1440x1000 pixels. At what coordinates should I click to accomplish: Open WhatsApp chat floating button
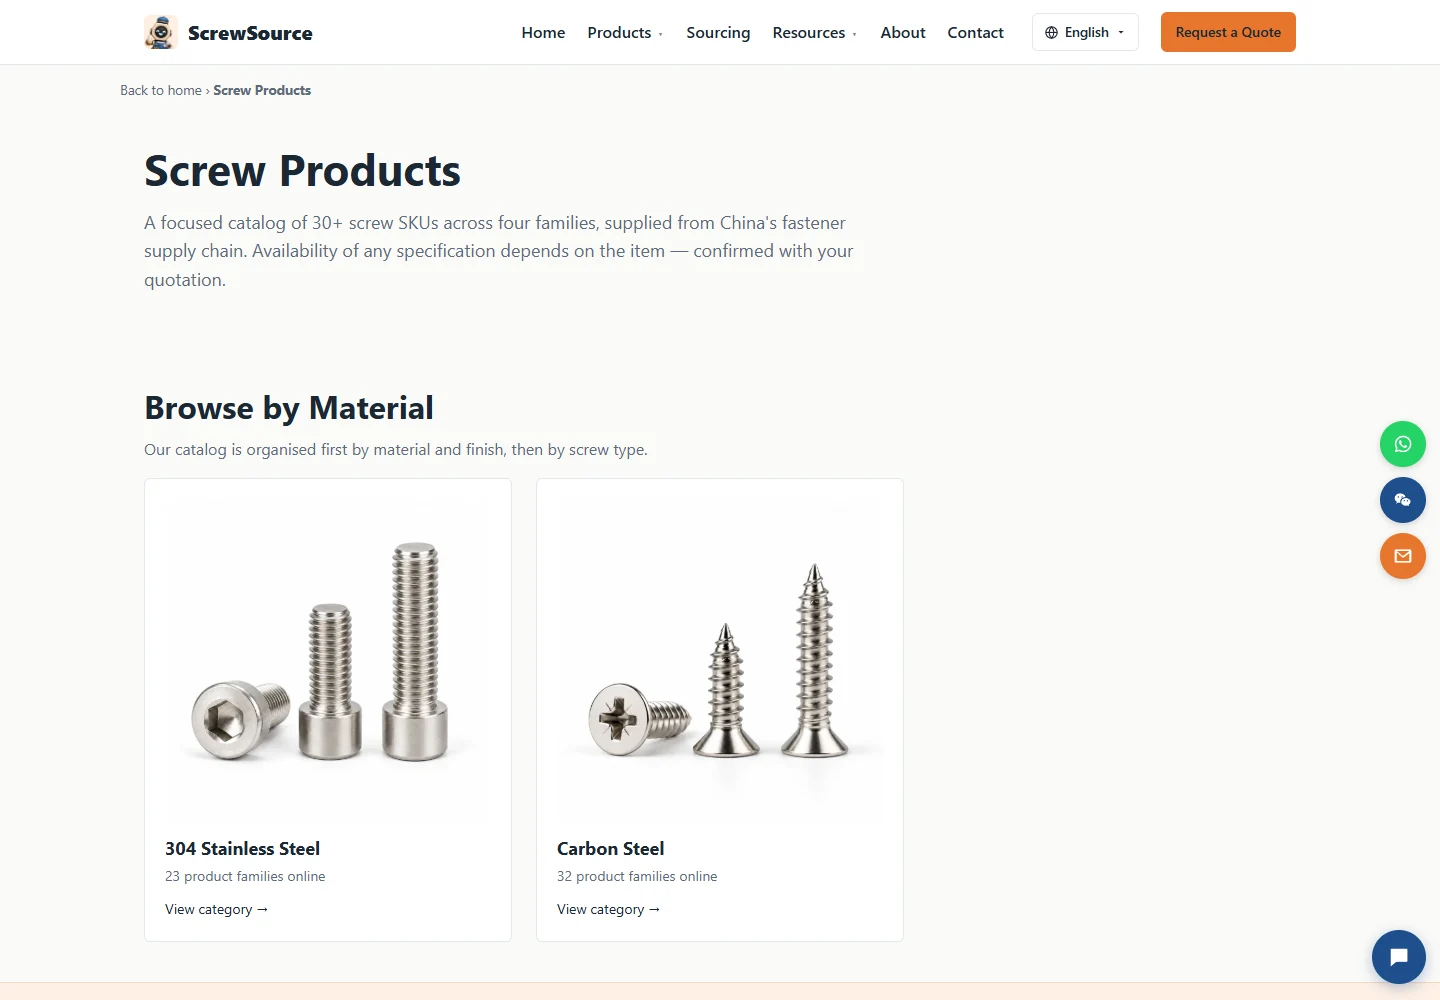coord(1403,444)
